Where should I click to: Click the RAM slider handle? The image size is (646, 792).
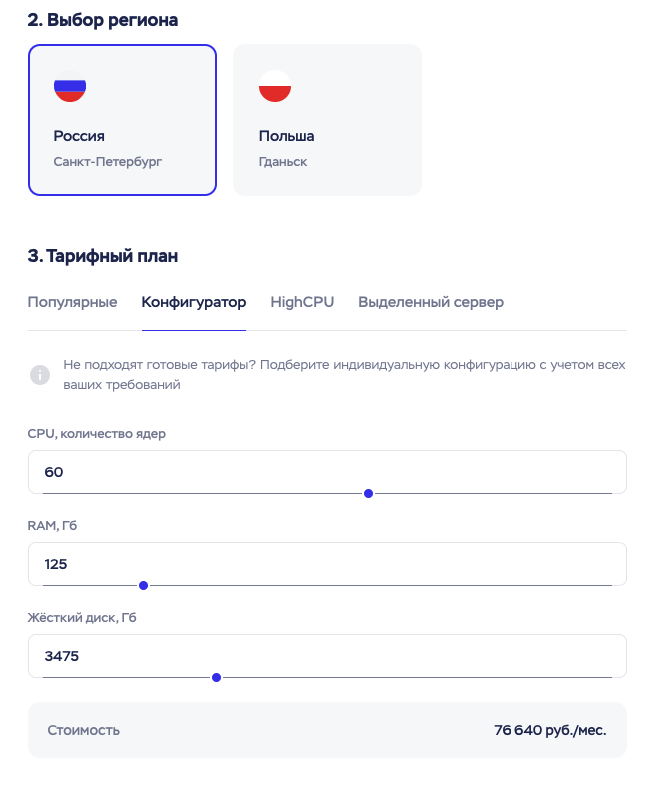point(143,585)
